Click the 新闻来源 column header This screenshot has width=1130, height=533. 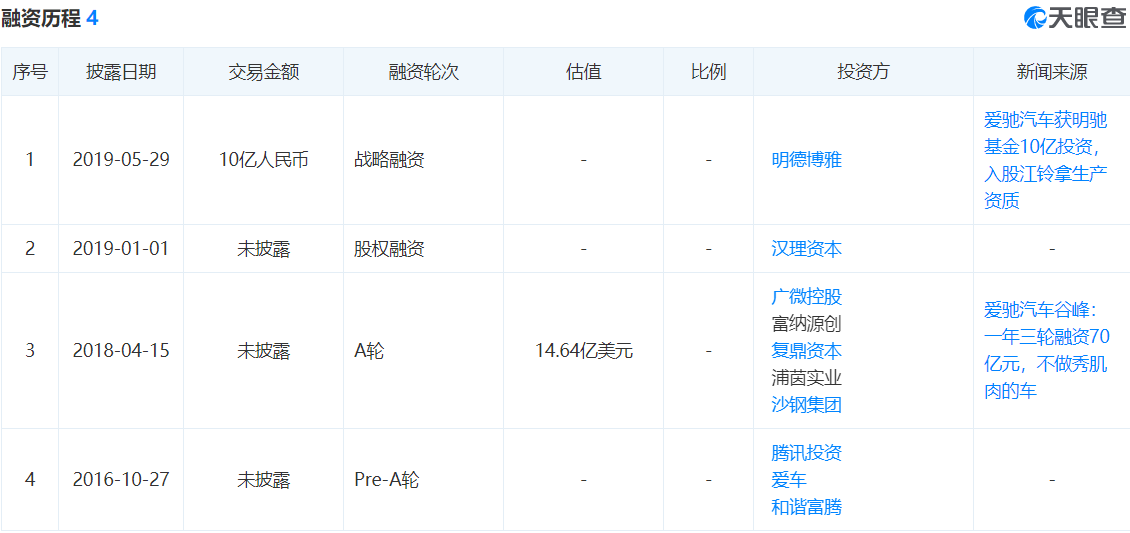click(x=1052, y=72)
